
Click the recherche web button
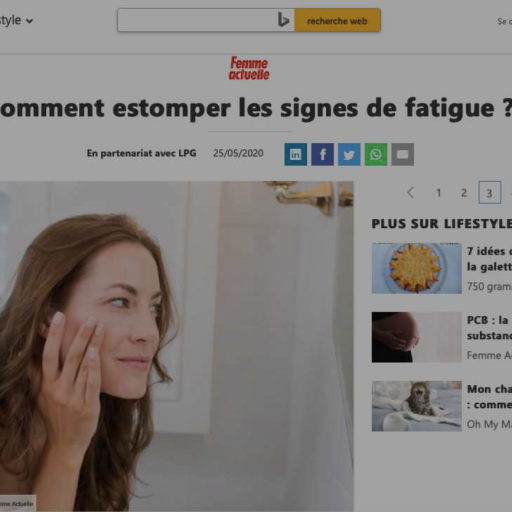[337, 21]
